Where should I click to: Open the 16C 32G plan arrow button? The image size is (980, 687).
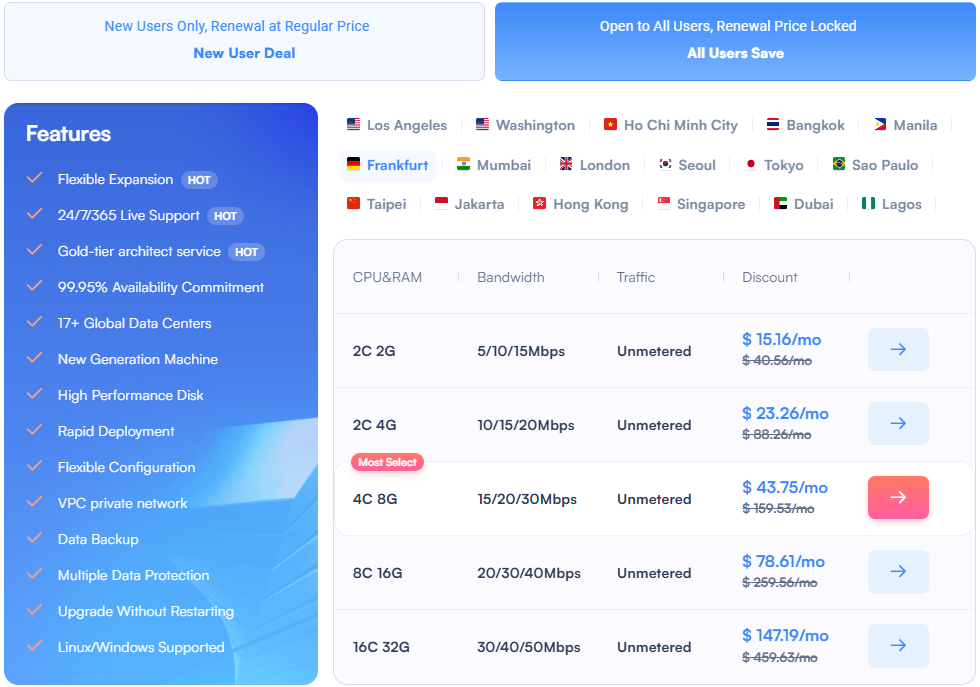click(898, 646)
